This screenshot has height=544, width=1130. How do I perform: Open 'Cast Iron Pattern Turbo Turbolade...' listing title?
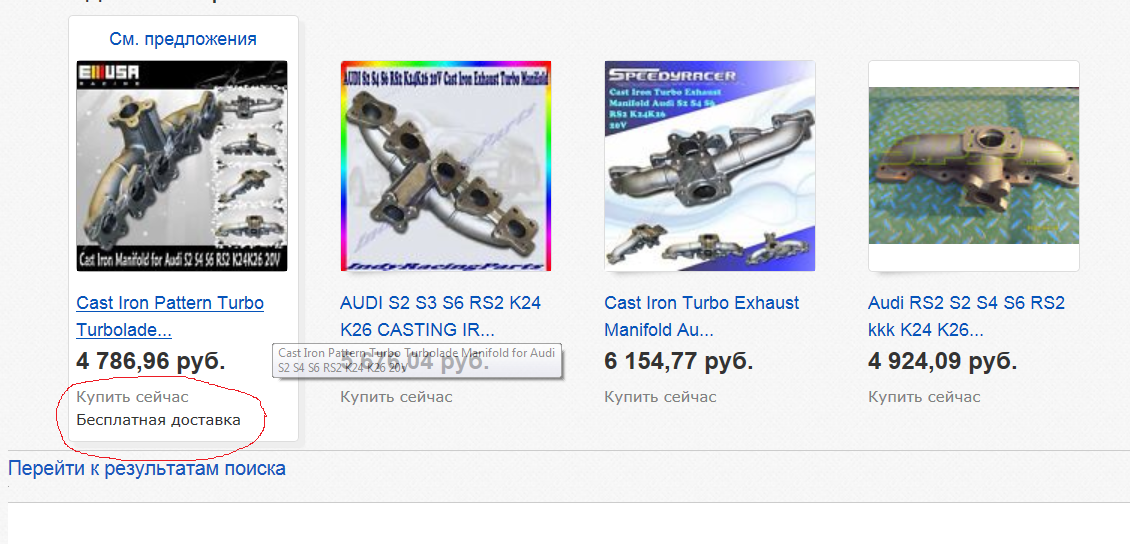(x=170, y=317)
